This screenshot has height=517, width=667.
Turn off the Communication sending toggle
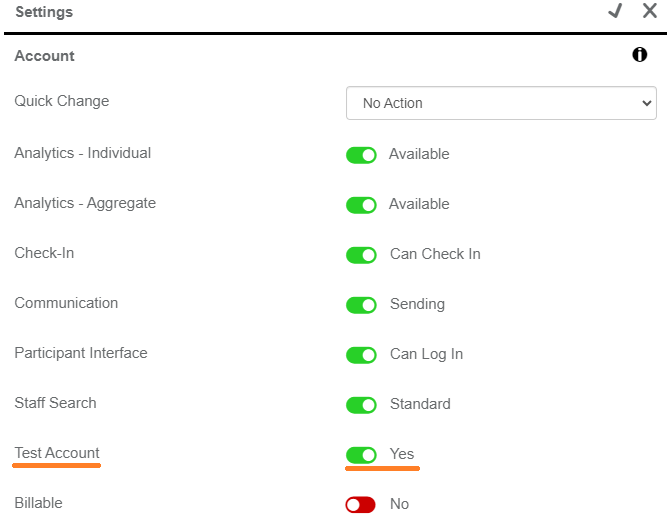tap(361, 305)
